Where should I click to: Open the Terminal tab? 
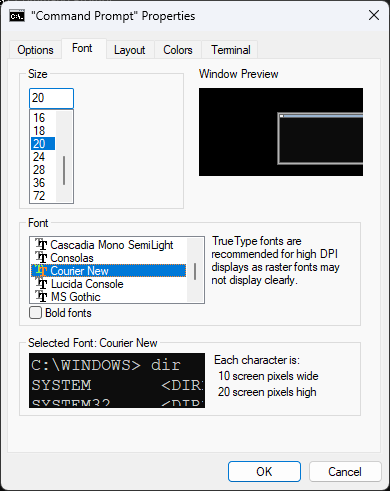pyautogui.click(x=231, y=50)
